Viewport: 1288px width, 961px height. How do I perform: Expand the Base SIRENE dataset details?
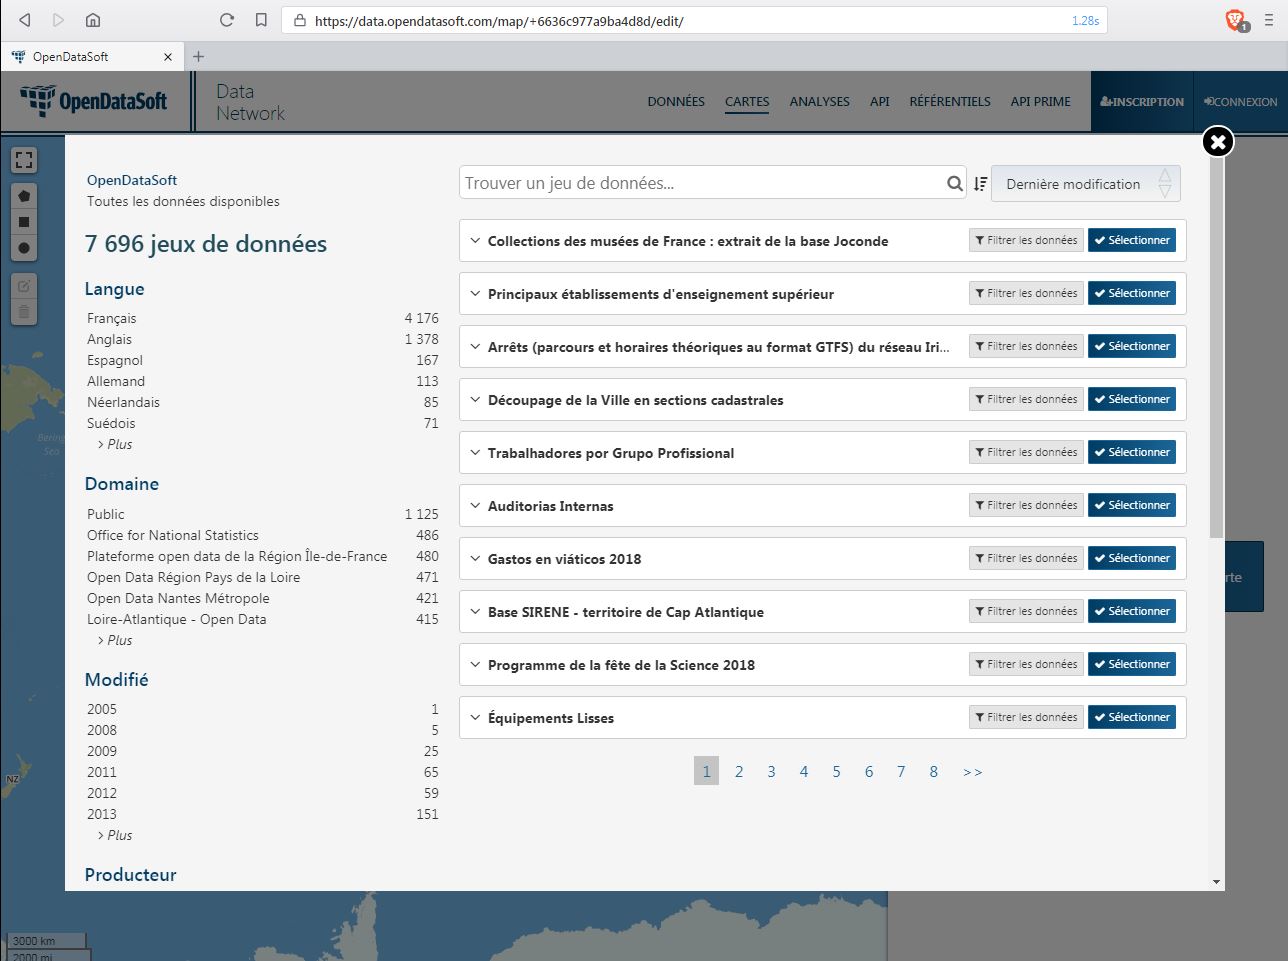coord(475,612)
